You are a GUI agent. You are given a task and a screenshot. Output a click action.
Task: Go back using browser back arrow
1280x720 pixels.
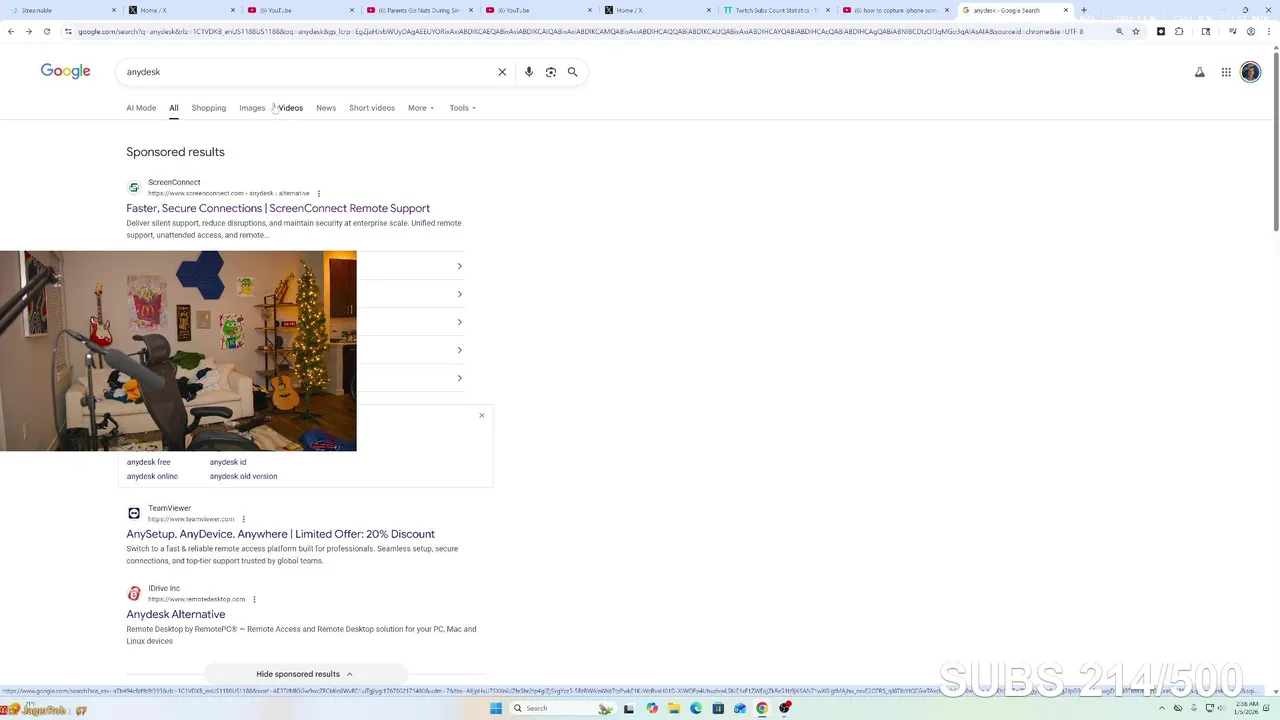click(10, 31)
